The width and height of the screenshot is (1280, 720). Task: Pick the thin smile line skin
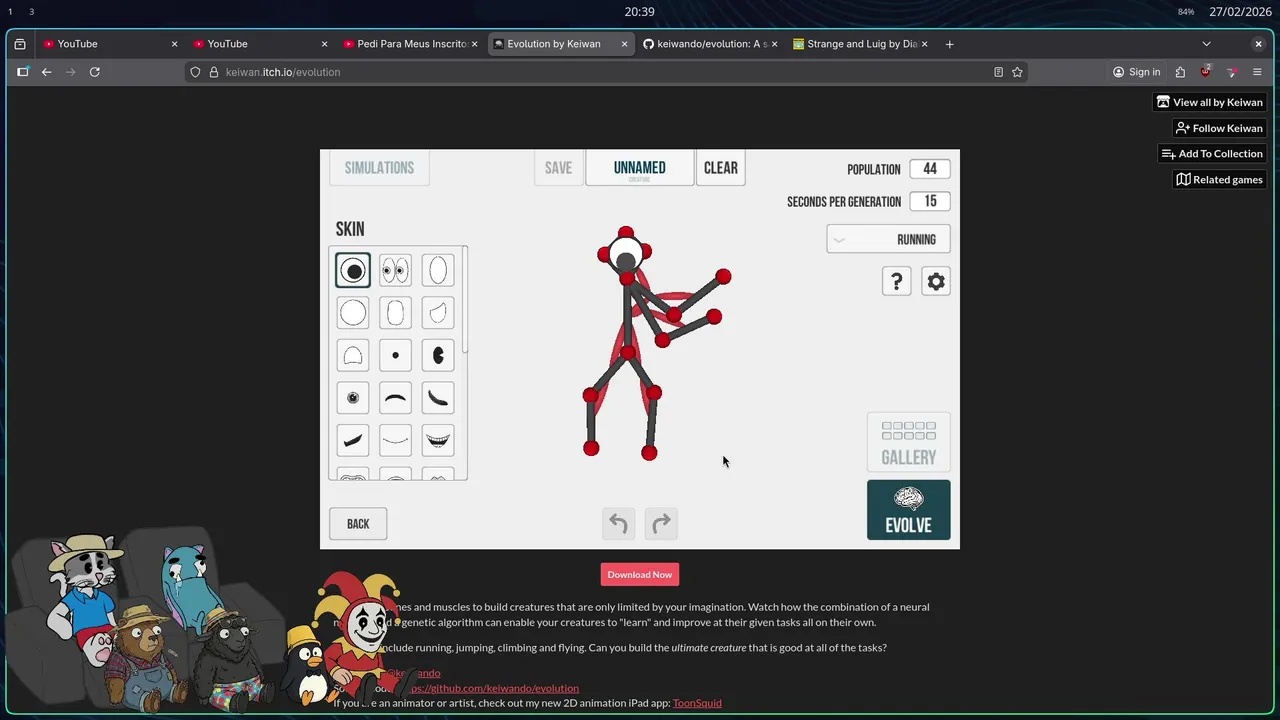pyautogui.click(x=395, y=440)
